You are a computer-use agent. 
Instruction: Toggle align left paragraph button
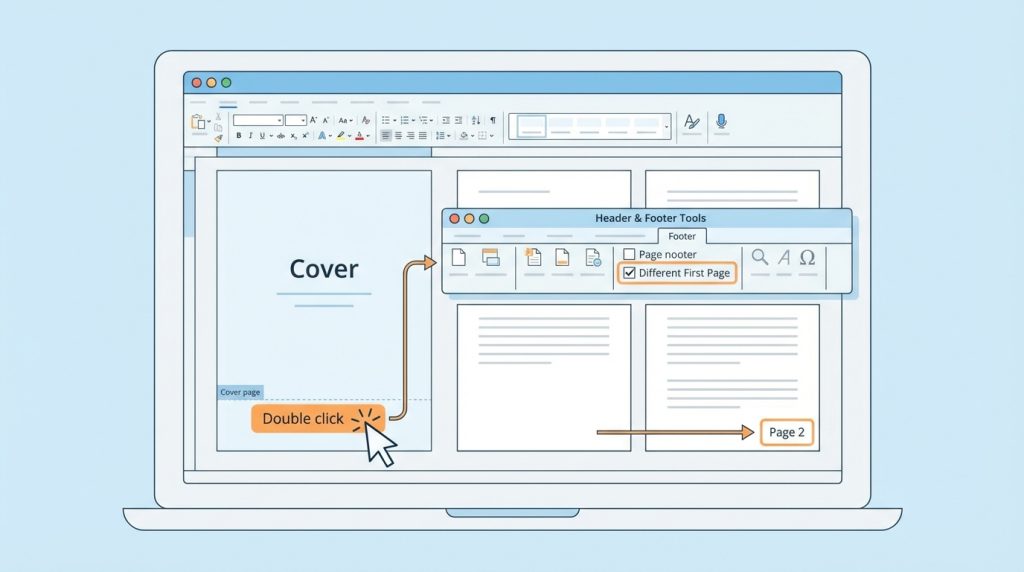coord(386,136)
